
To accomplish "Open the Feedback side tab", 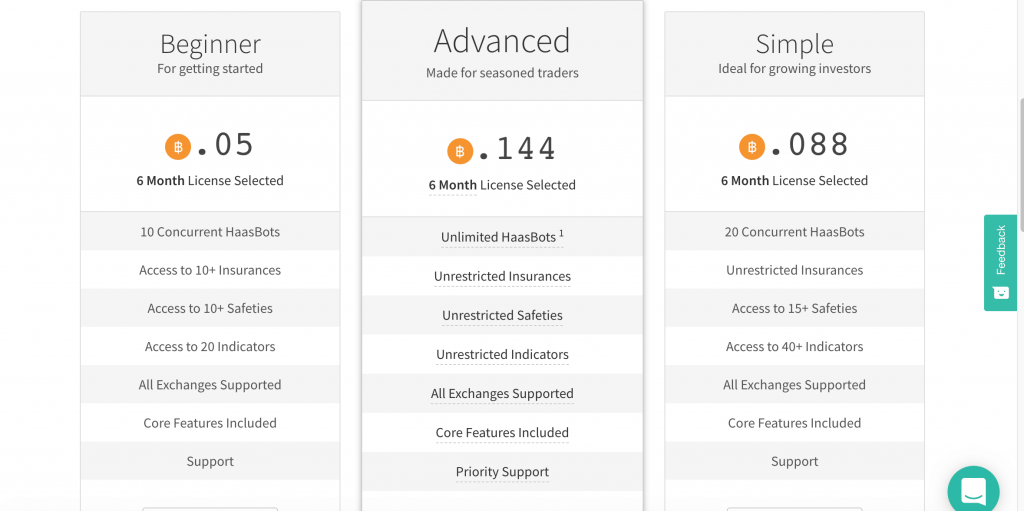I will 1000,263.
